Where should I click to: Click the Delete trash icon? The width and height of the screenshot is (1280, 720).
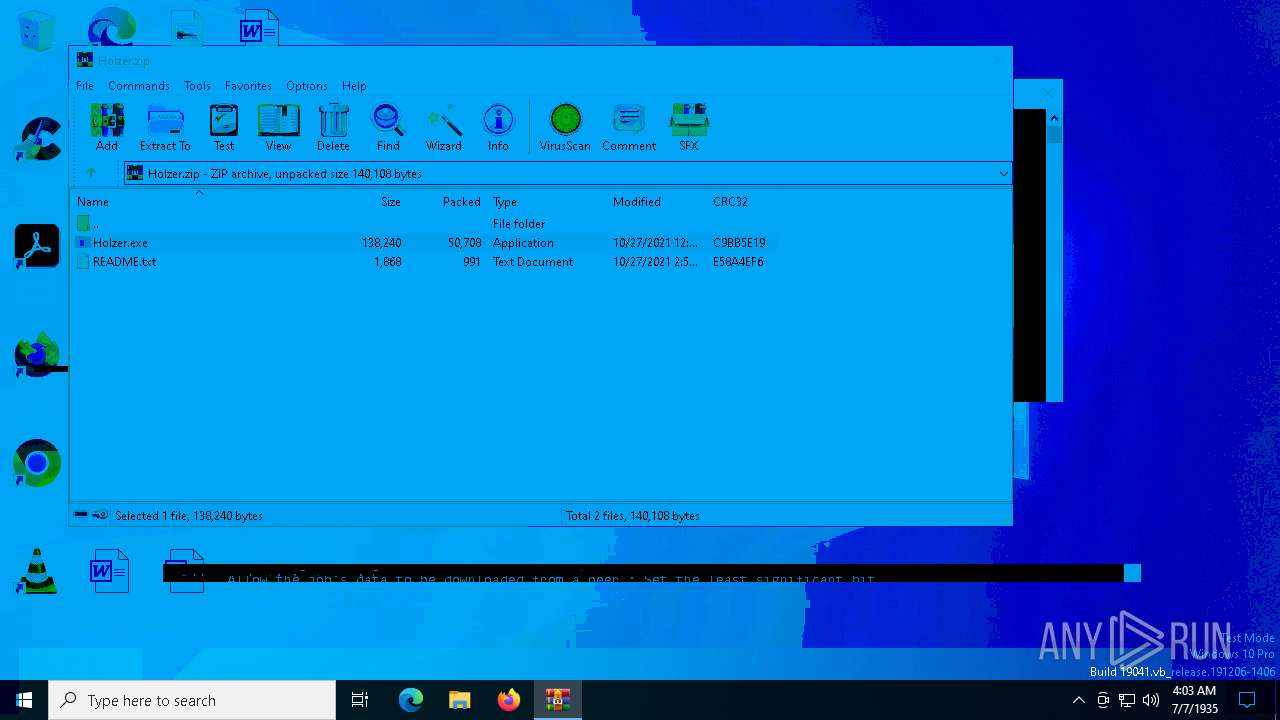[333, 126]
